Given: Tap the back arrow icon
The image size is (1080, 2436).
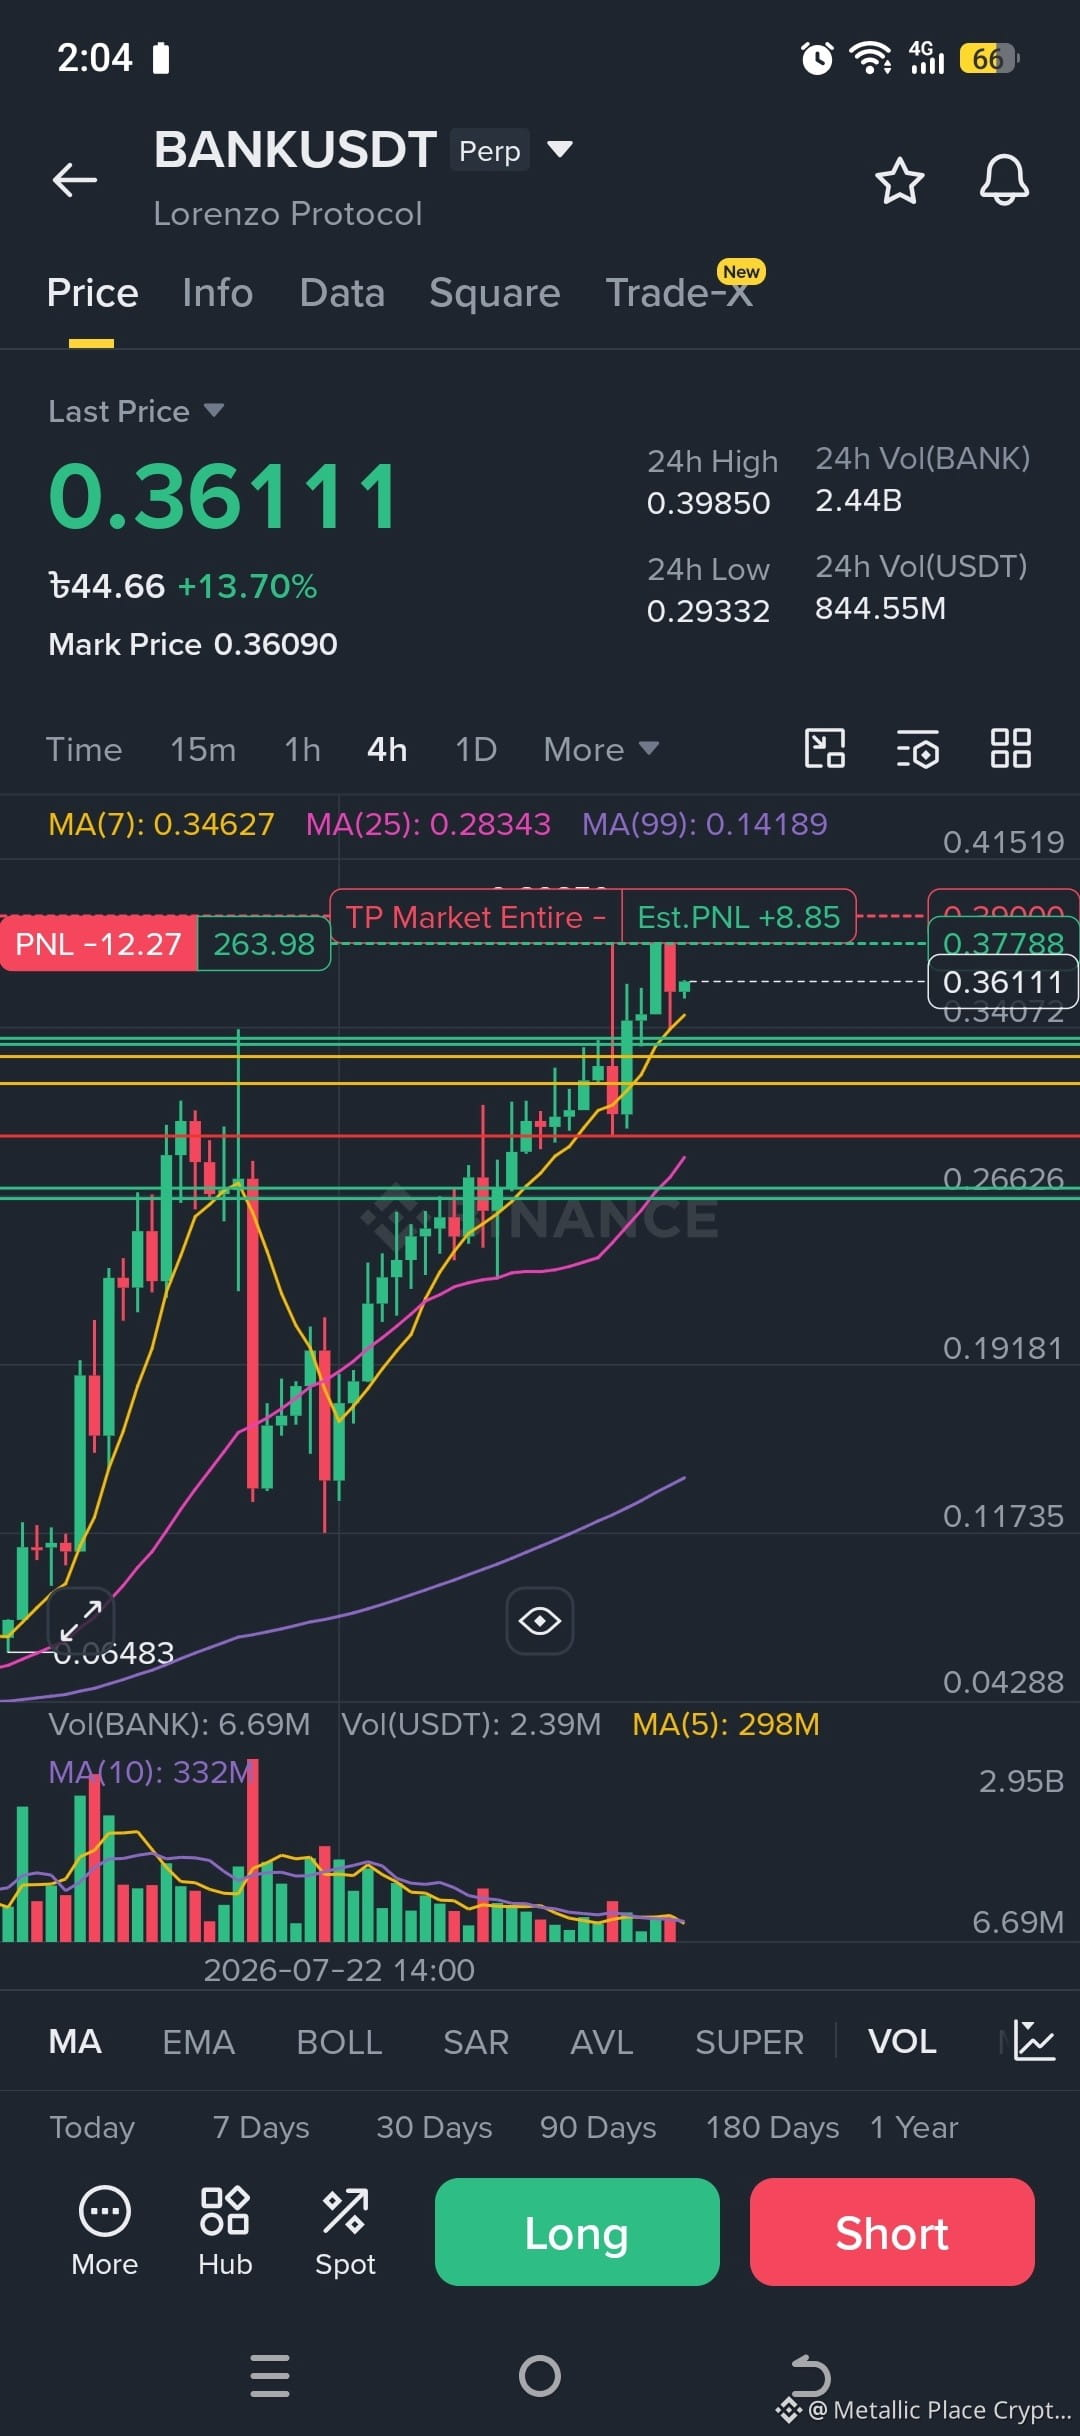Looking at the screenshot, I should (75, 180).
